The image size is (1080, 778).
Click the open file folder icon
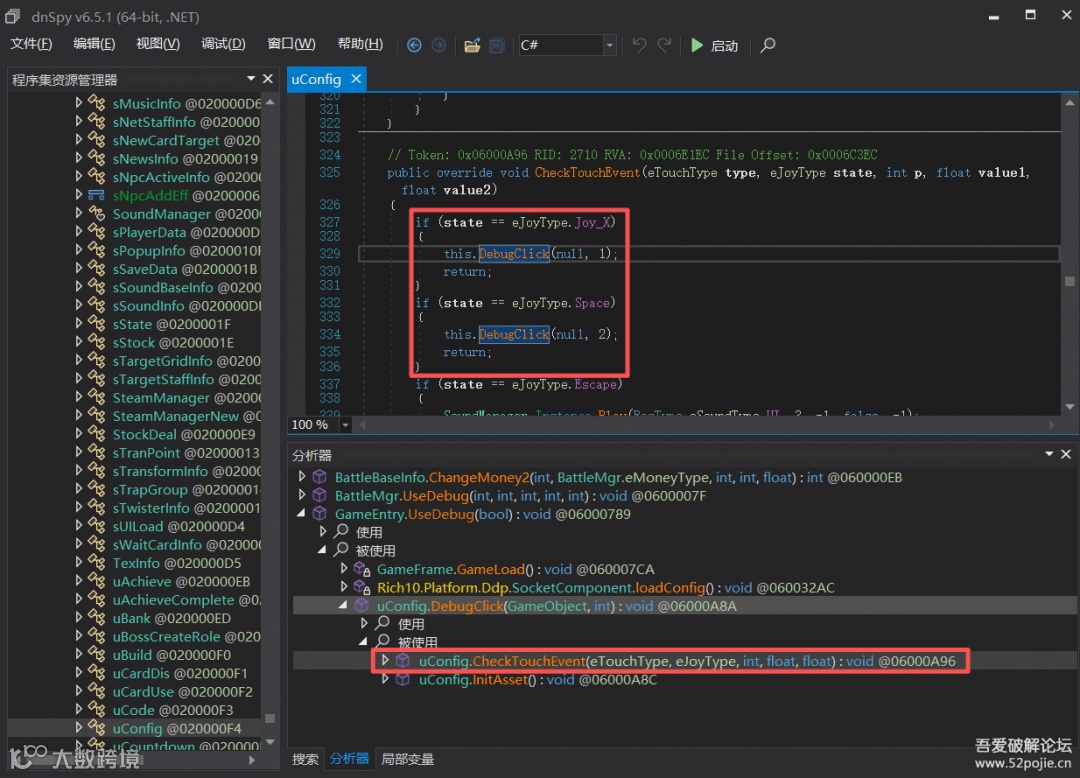(x=472, y=45)
